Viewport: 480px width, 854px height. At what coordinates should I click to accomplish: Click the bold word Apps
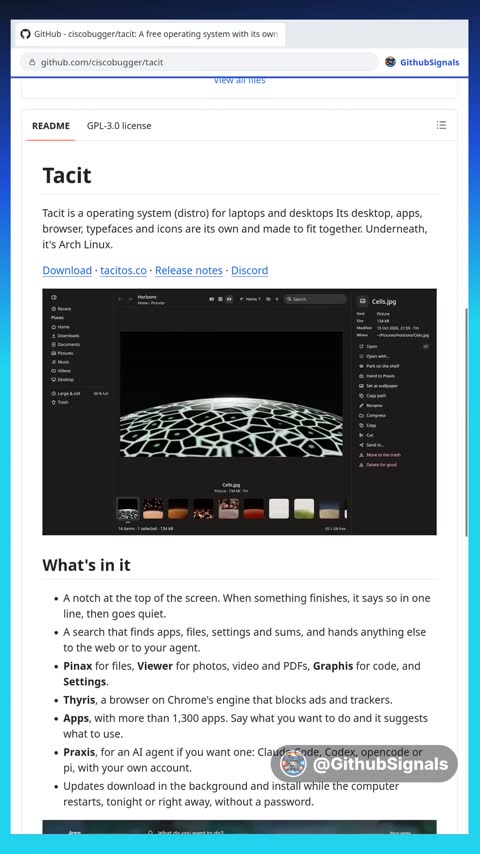(76, 718)
